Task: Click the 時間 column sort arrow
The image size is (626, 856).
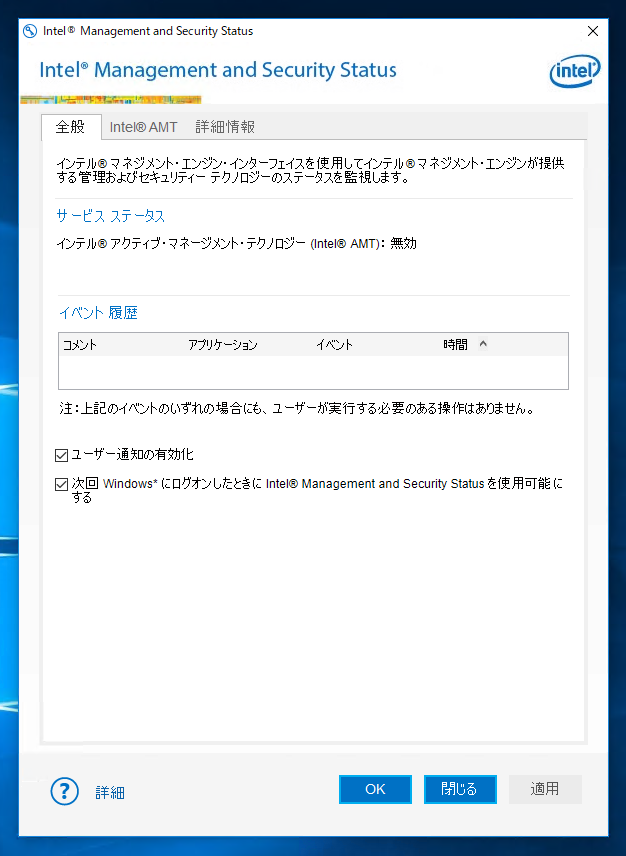Action: click(482, 344)
